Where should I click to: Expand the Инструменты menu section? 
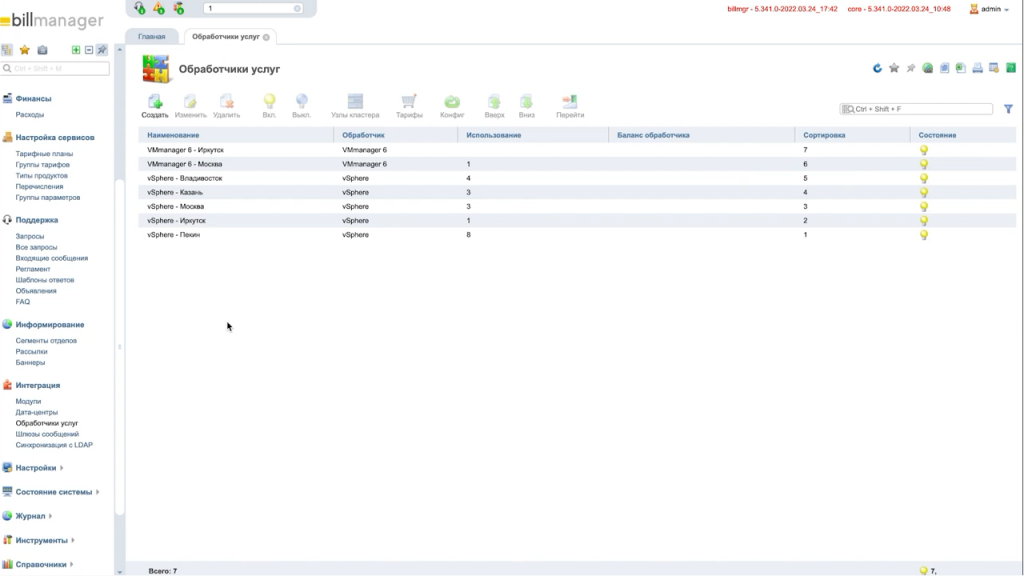41,540
